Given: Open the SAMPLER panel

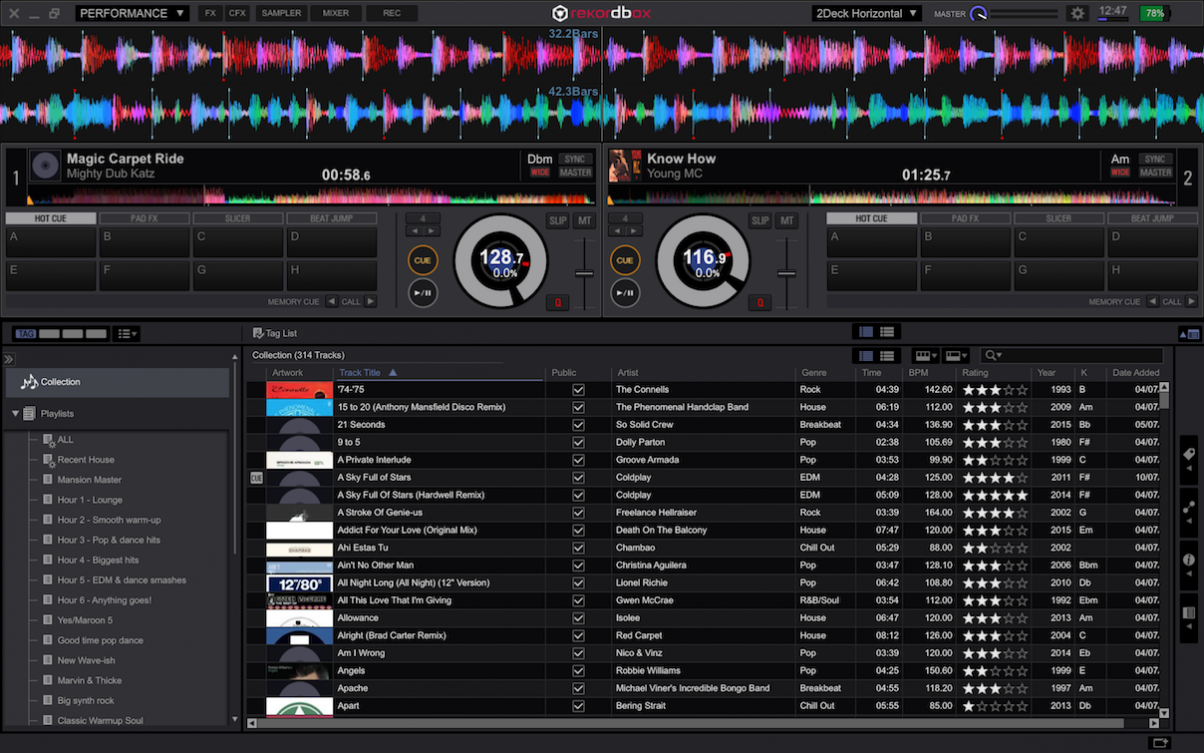Looking at the screenshot, I should click(x=281, y=13).
